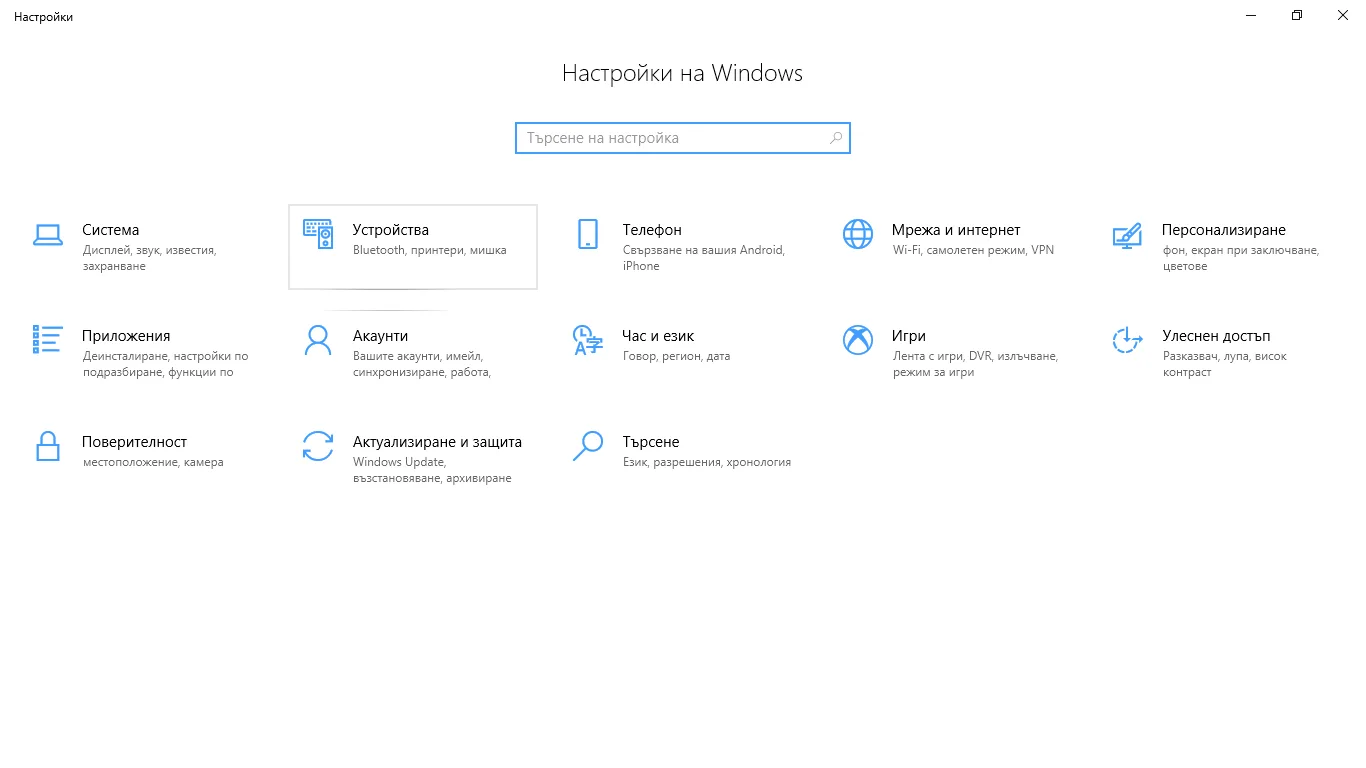Click the Час и език language icon
This screenshot has height=768, width=1366.
pyautogui.click(x=588, y=340)
